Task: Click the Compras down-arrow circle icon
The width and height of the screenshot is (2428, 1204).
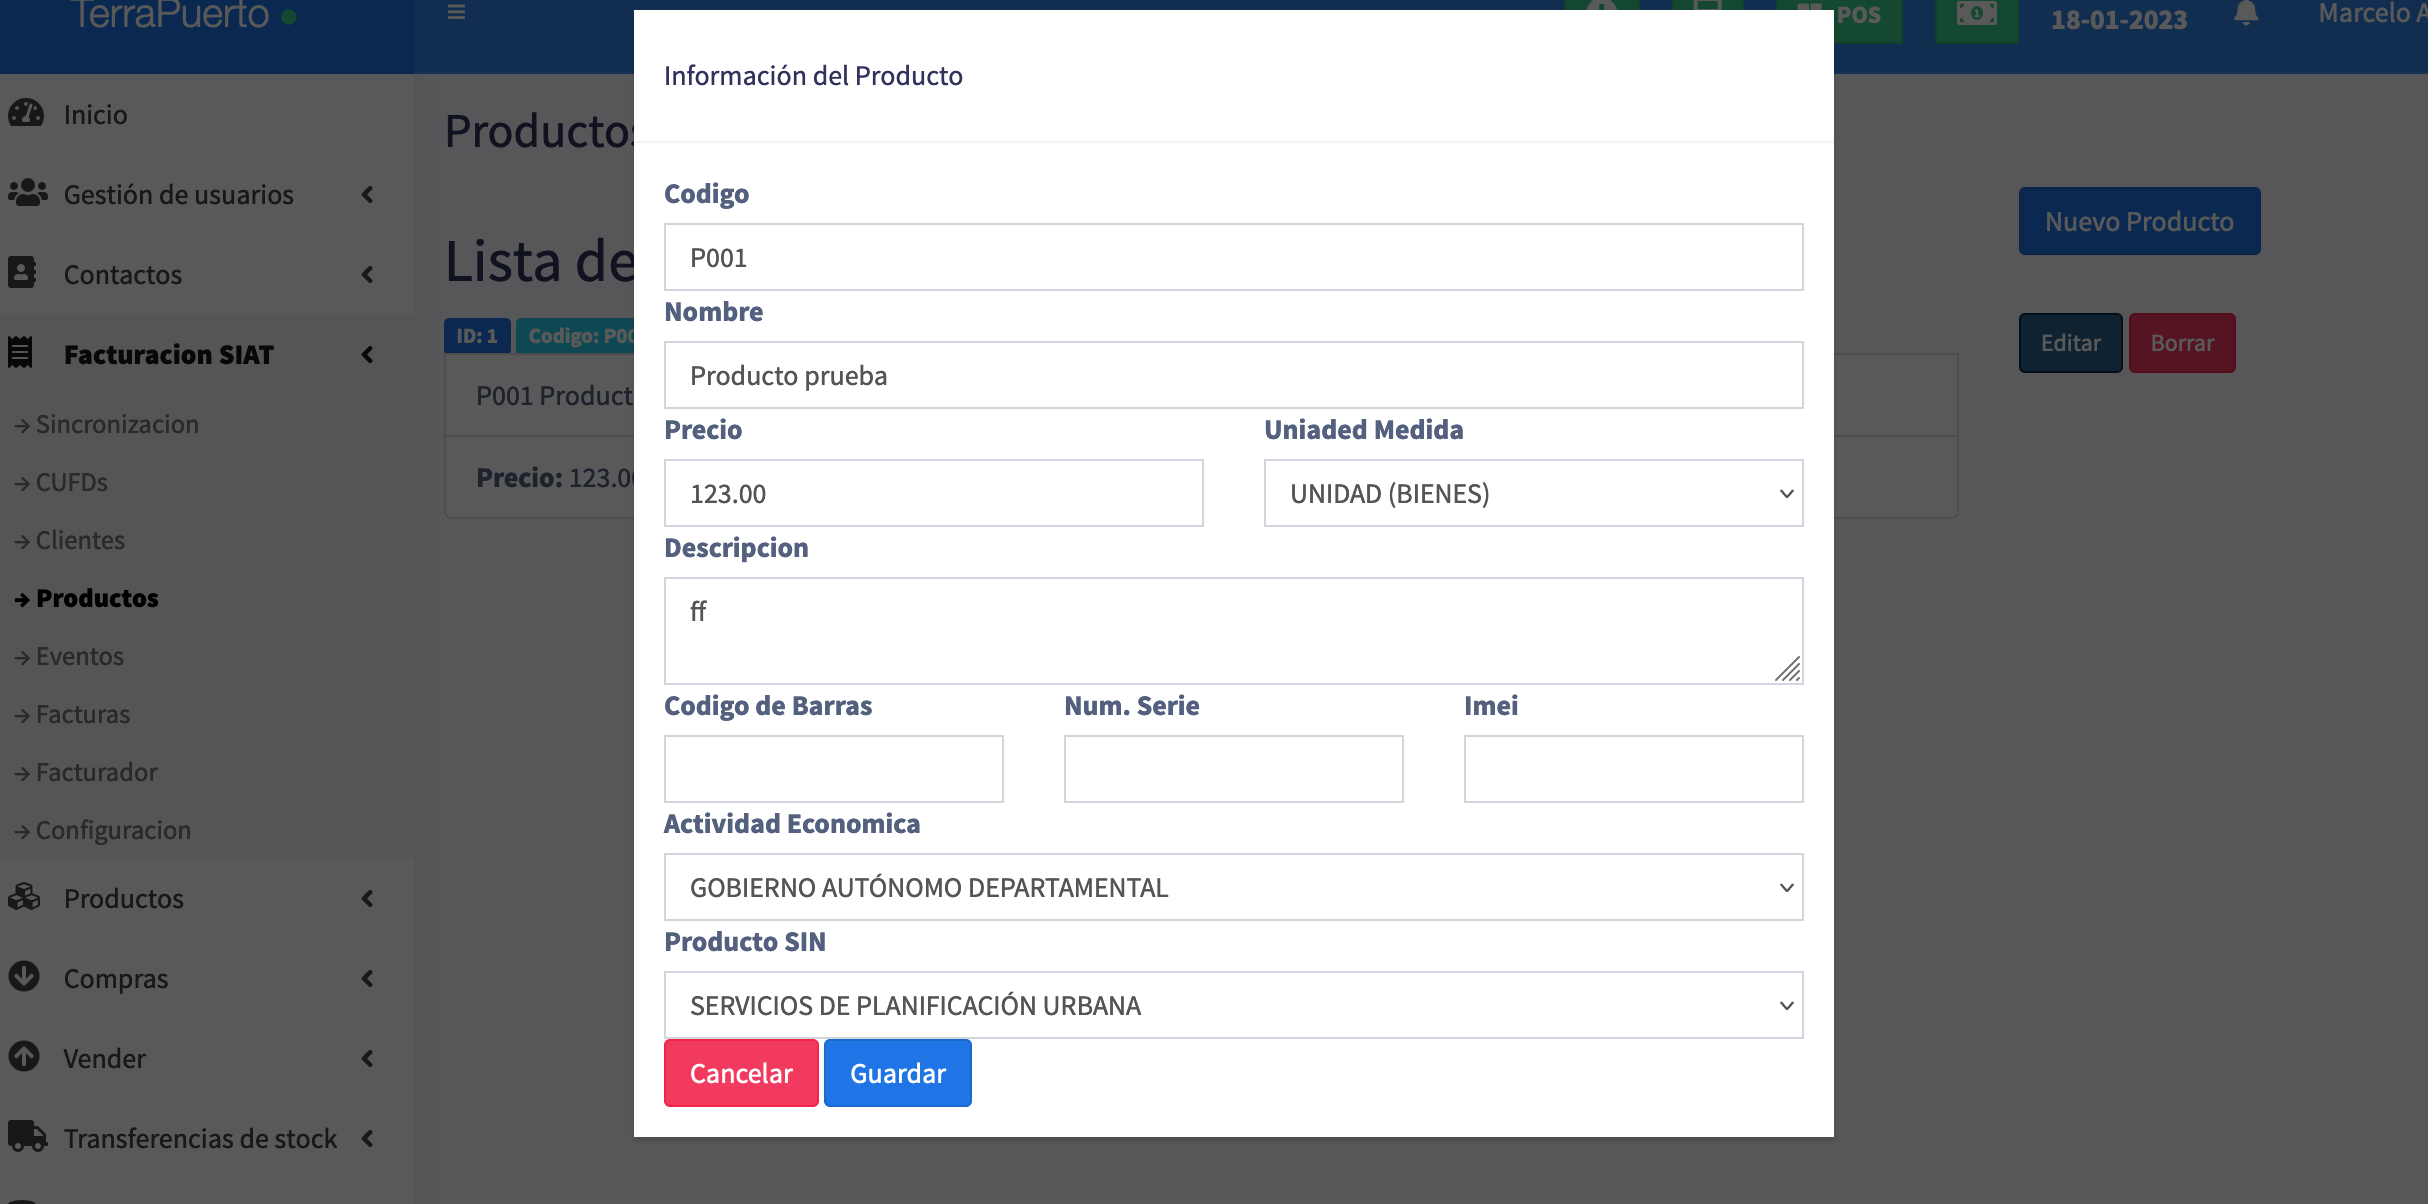Action: click(24, 977)
